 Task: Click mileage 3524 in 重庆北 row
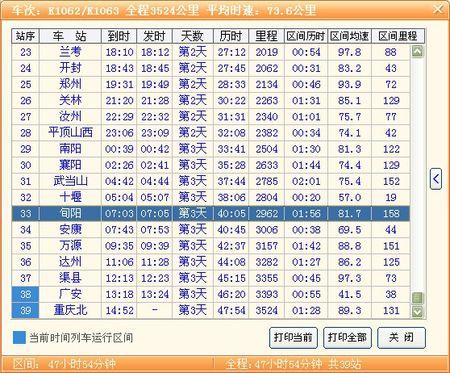pyautogui.click(x=267, y=310)
